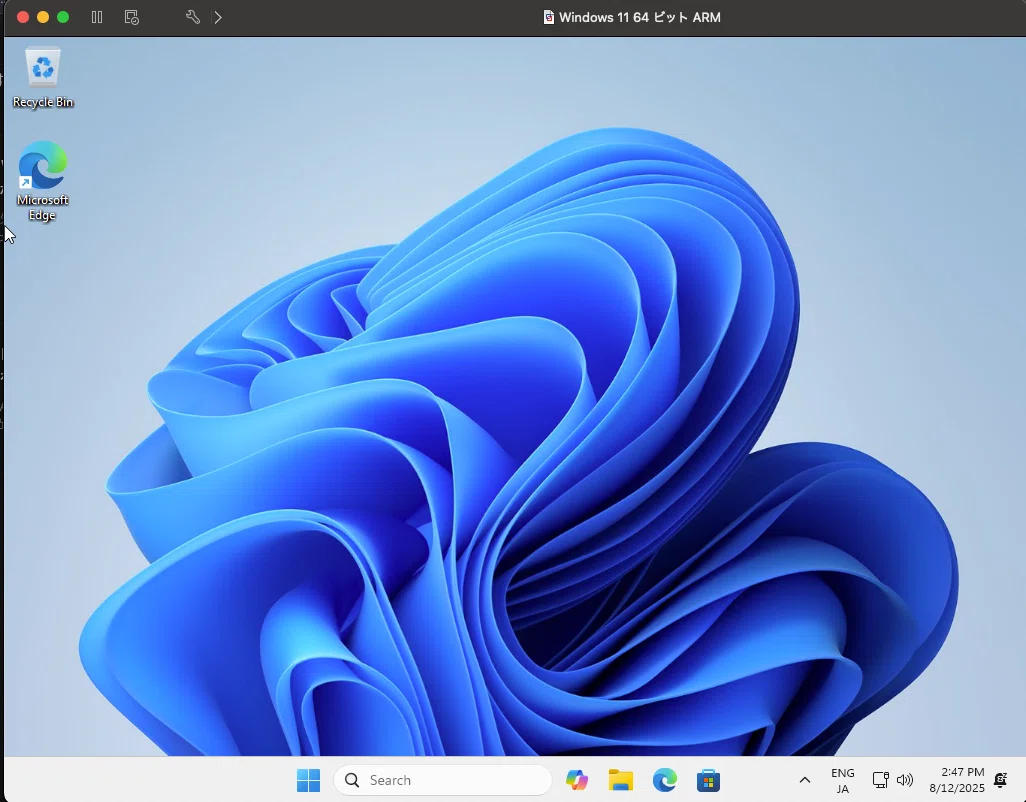Open Microsoft Store from the taskbar

tap(708, 780)
